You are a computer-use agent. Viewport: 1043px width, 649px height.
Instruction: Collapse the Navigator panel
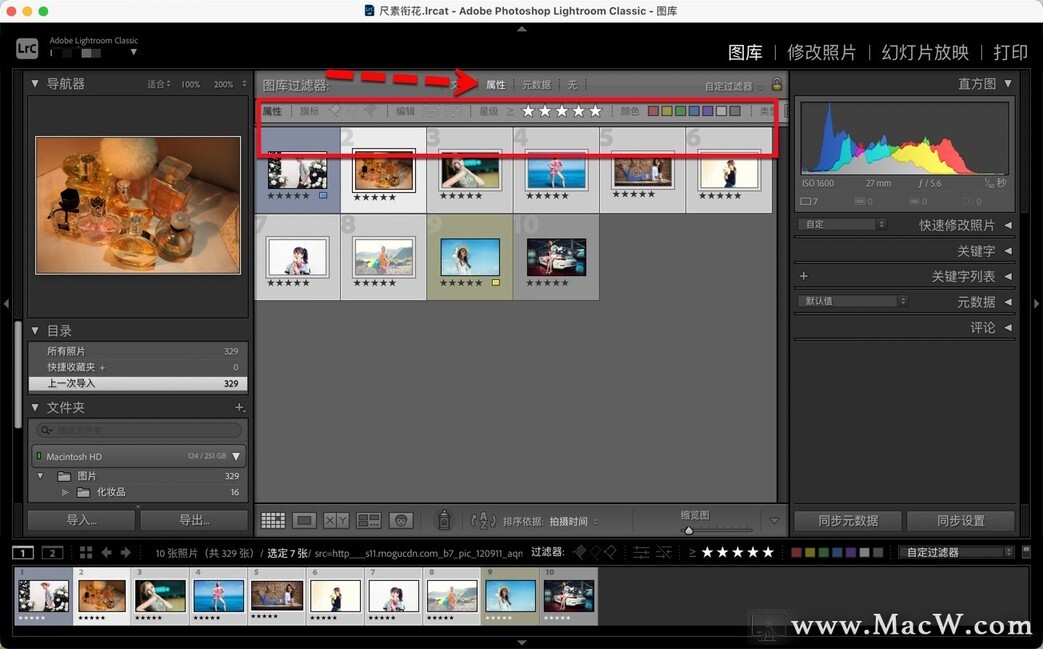[36, 84]
